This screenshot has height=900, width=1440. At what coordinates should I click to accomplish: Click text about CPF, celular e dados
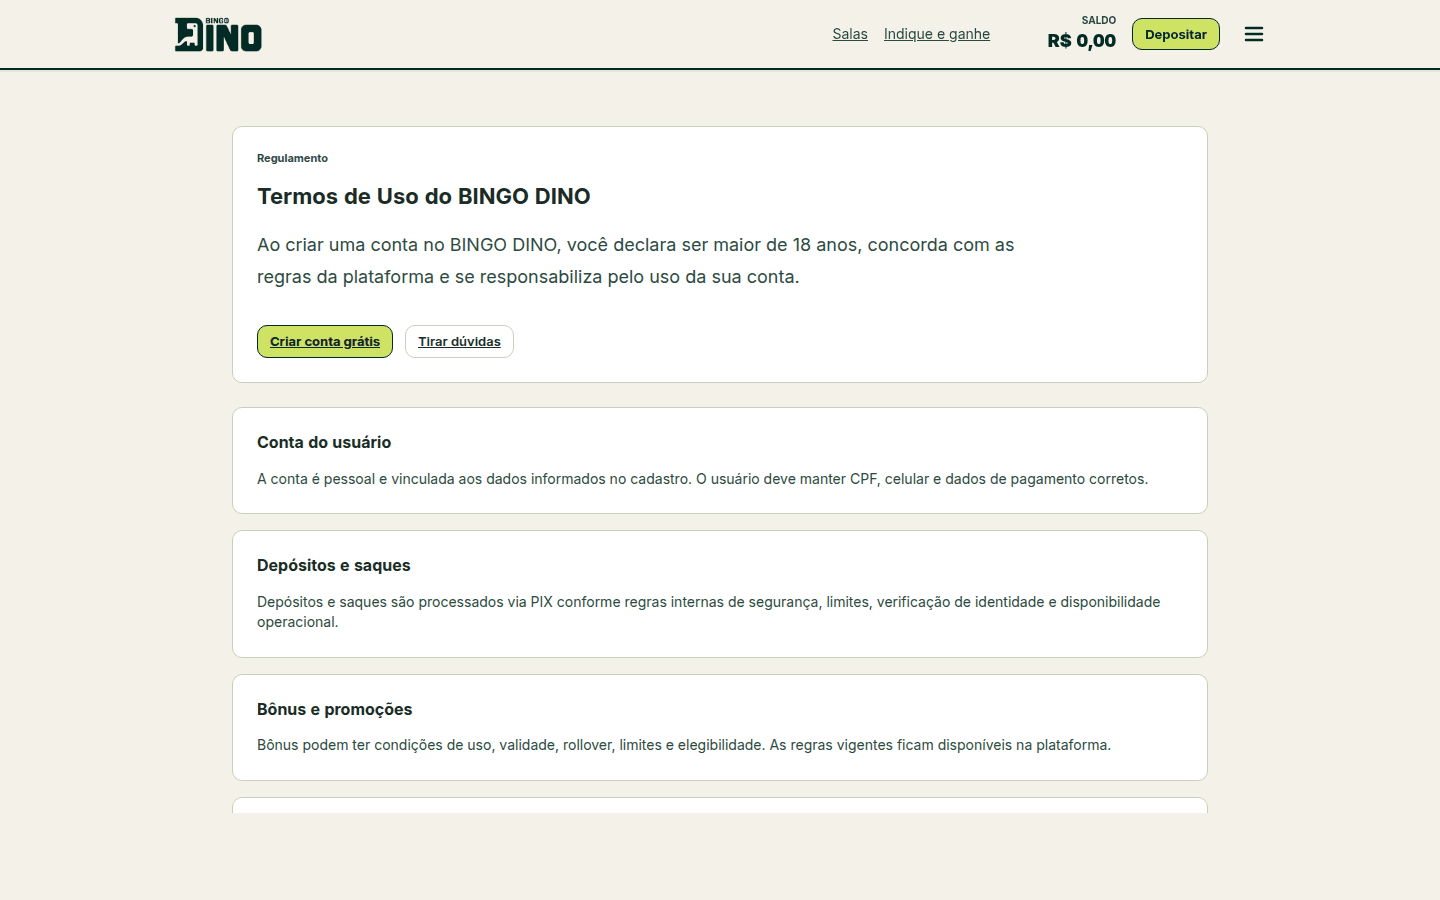(x=702, y=479)
